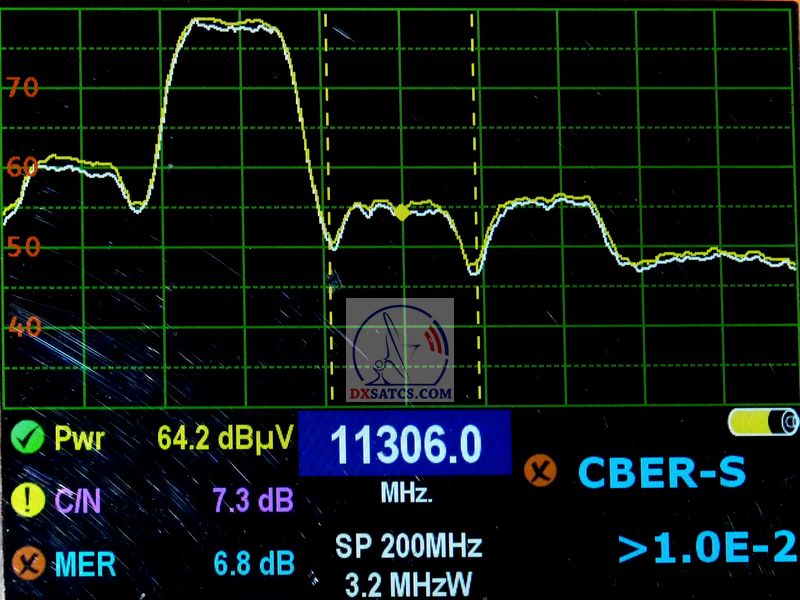Click the green checkmark icon beside Pwr
The image size is (800, 600).
pyautogui.click(x=27, y=438)
